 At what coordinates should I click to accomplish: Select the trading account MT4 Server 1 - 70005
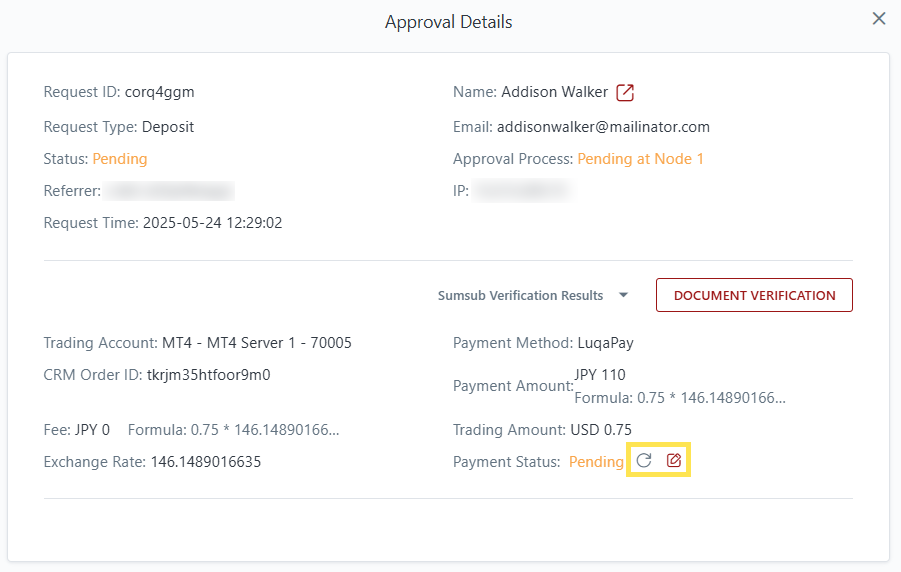257,343
